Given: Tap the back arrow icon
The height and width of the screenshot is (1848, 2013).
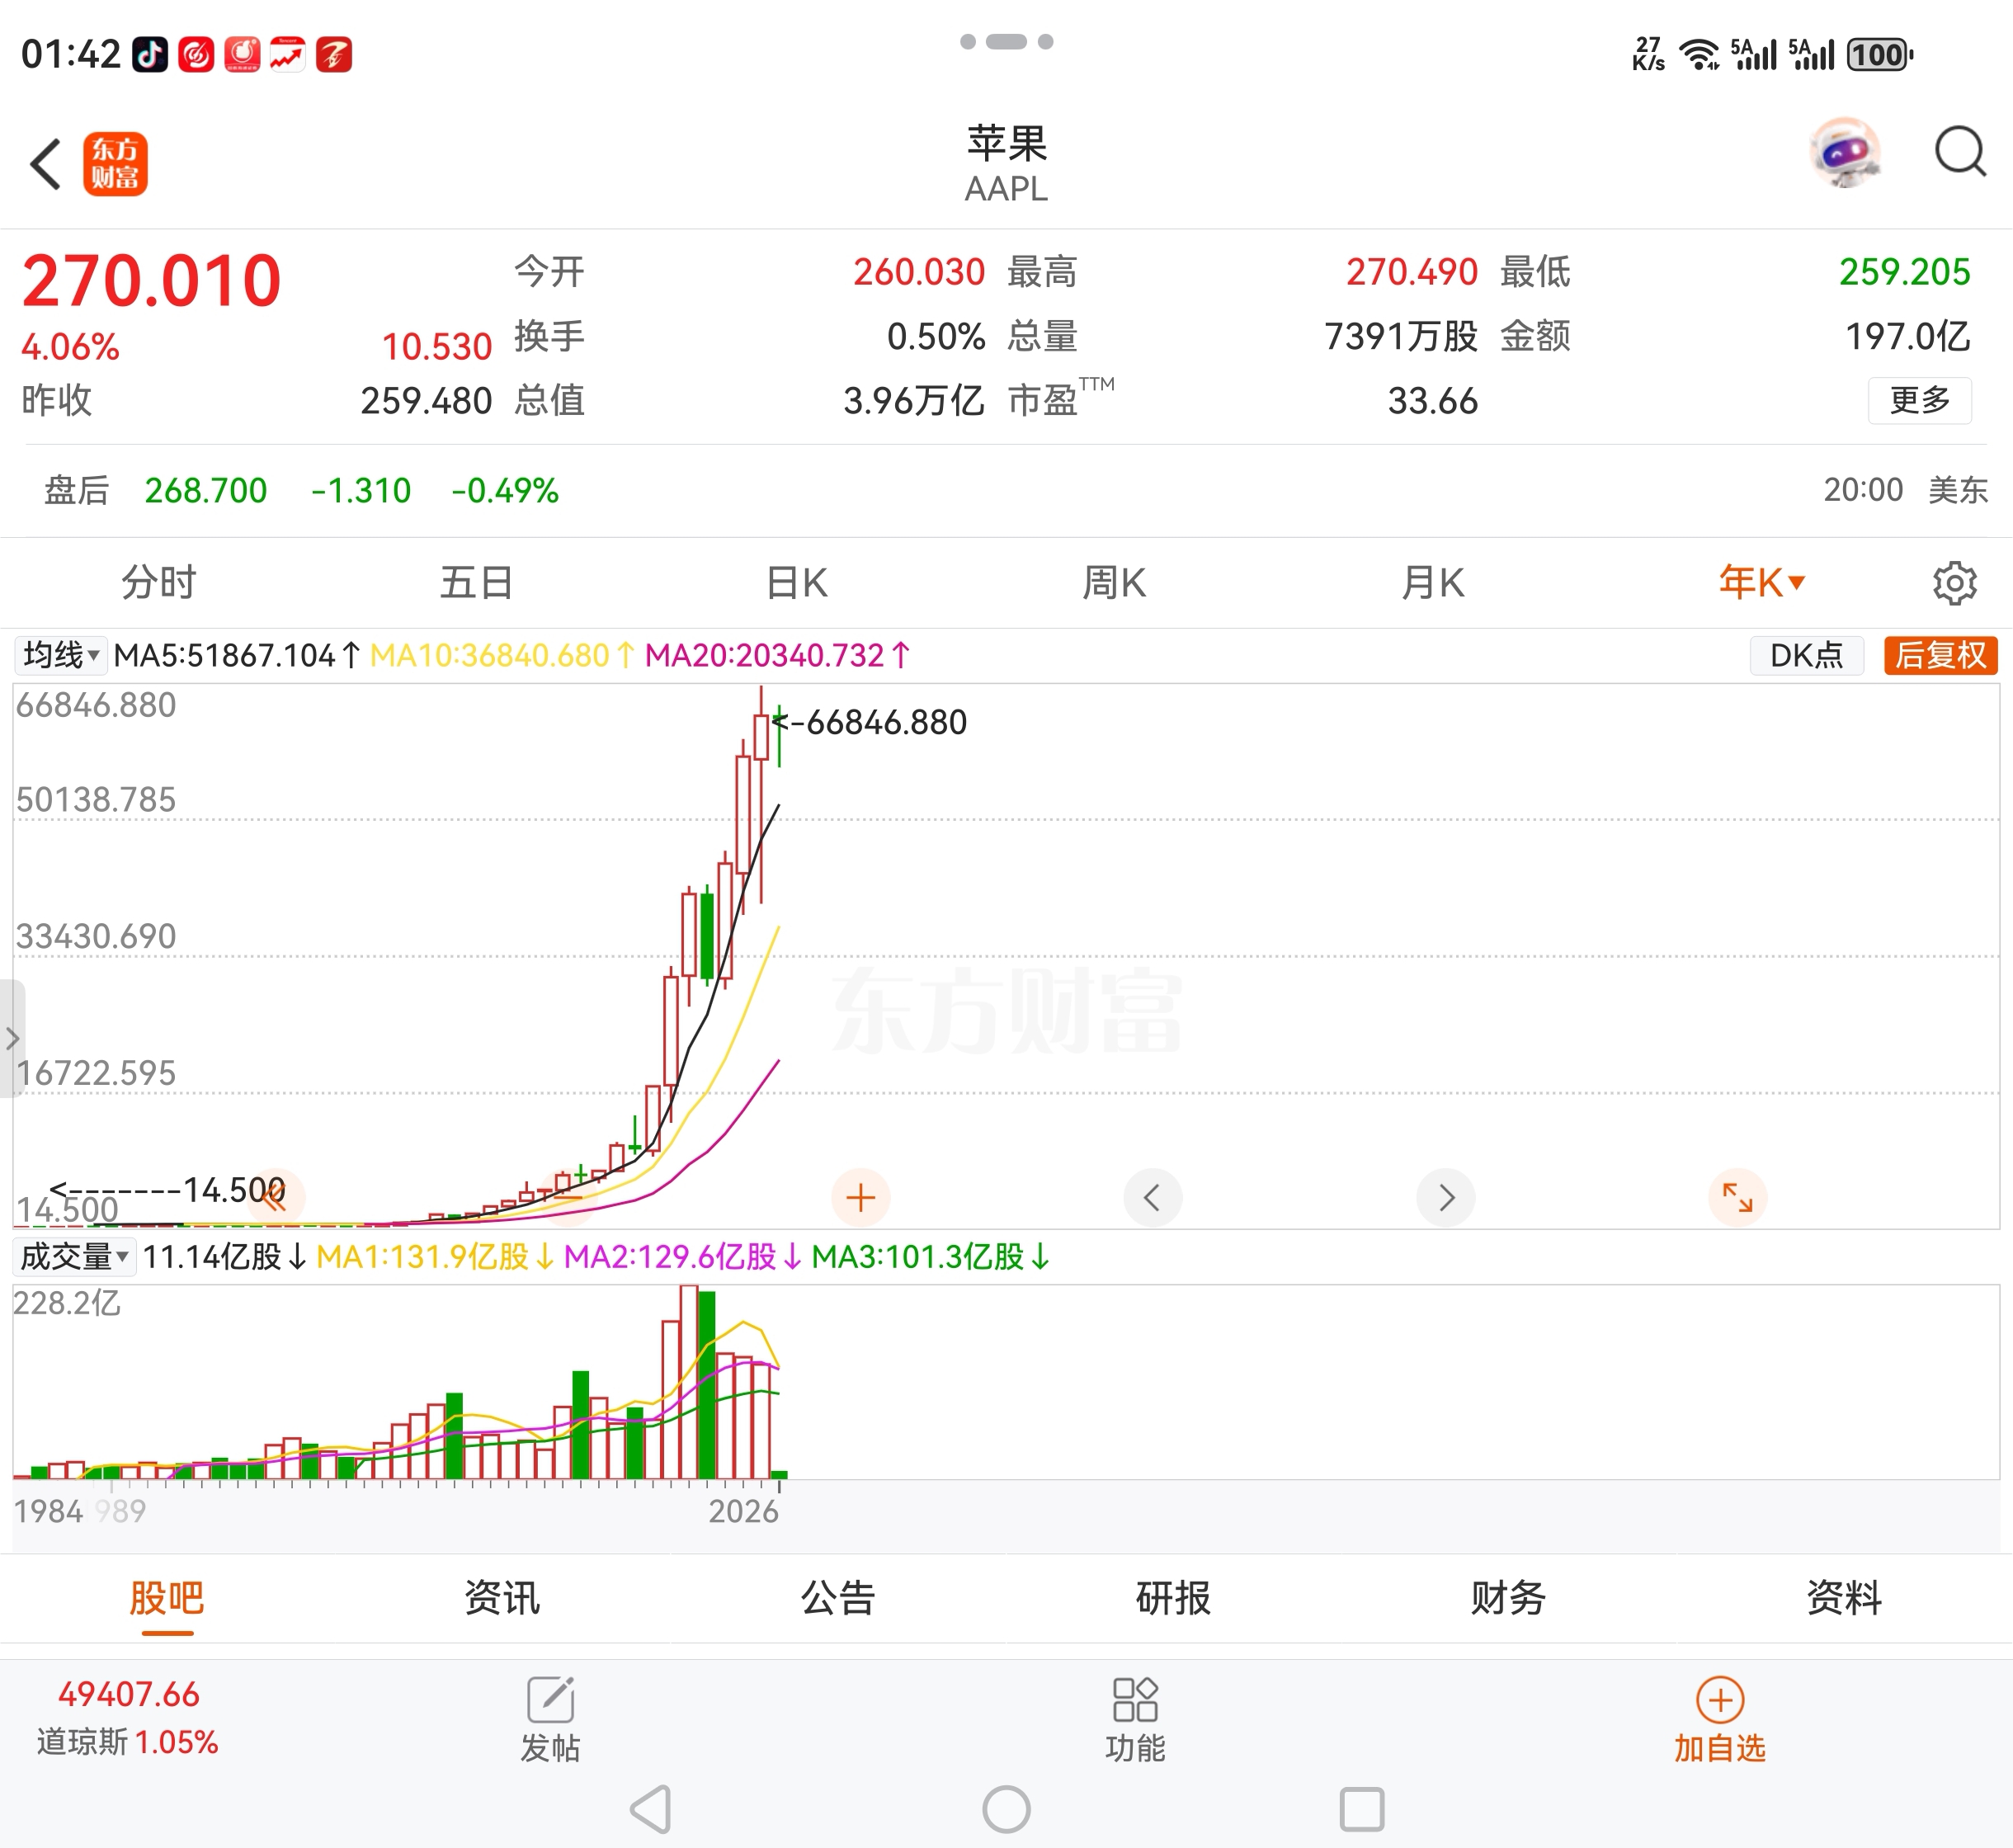Looking at the screenshot, I should (46, 164).
